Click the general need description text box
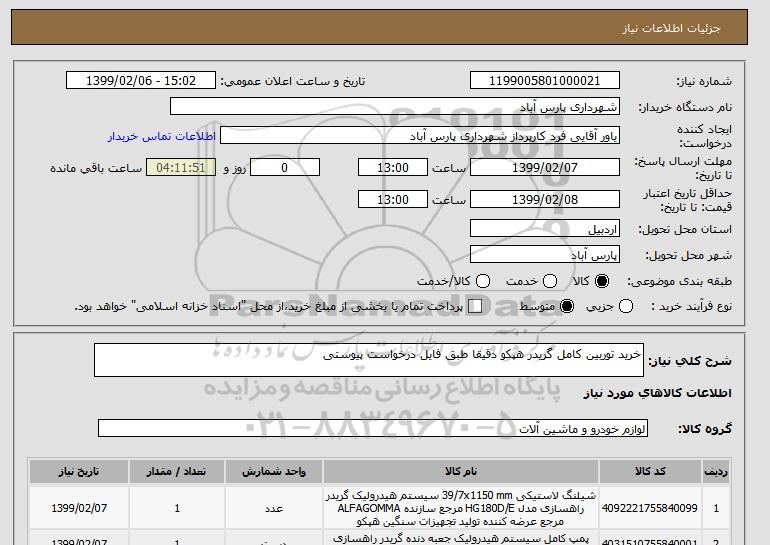This screenshot has width=770, height=545. coord(369,360)
